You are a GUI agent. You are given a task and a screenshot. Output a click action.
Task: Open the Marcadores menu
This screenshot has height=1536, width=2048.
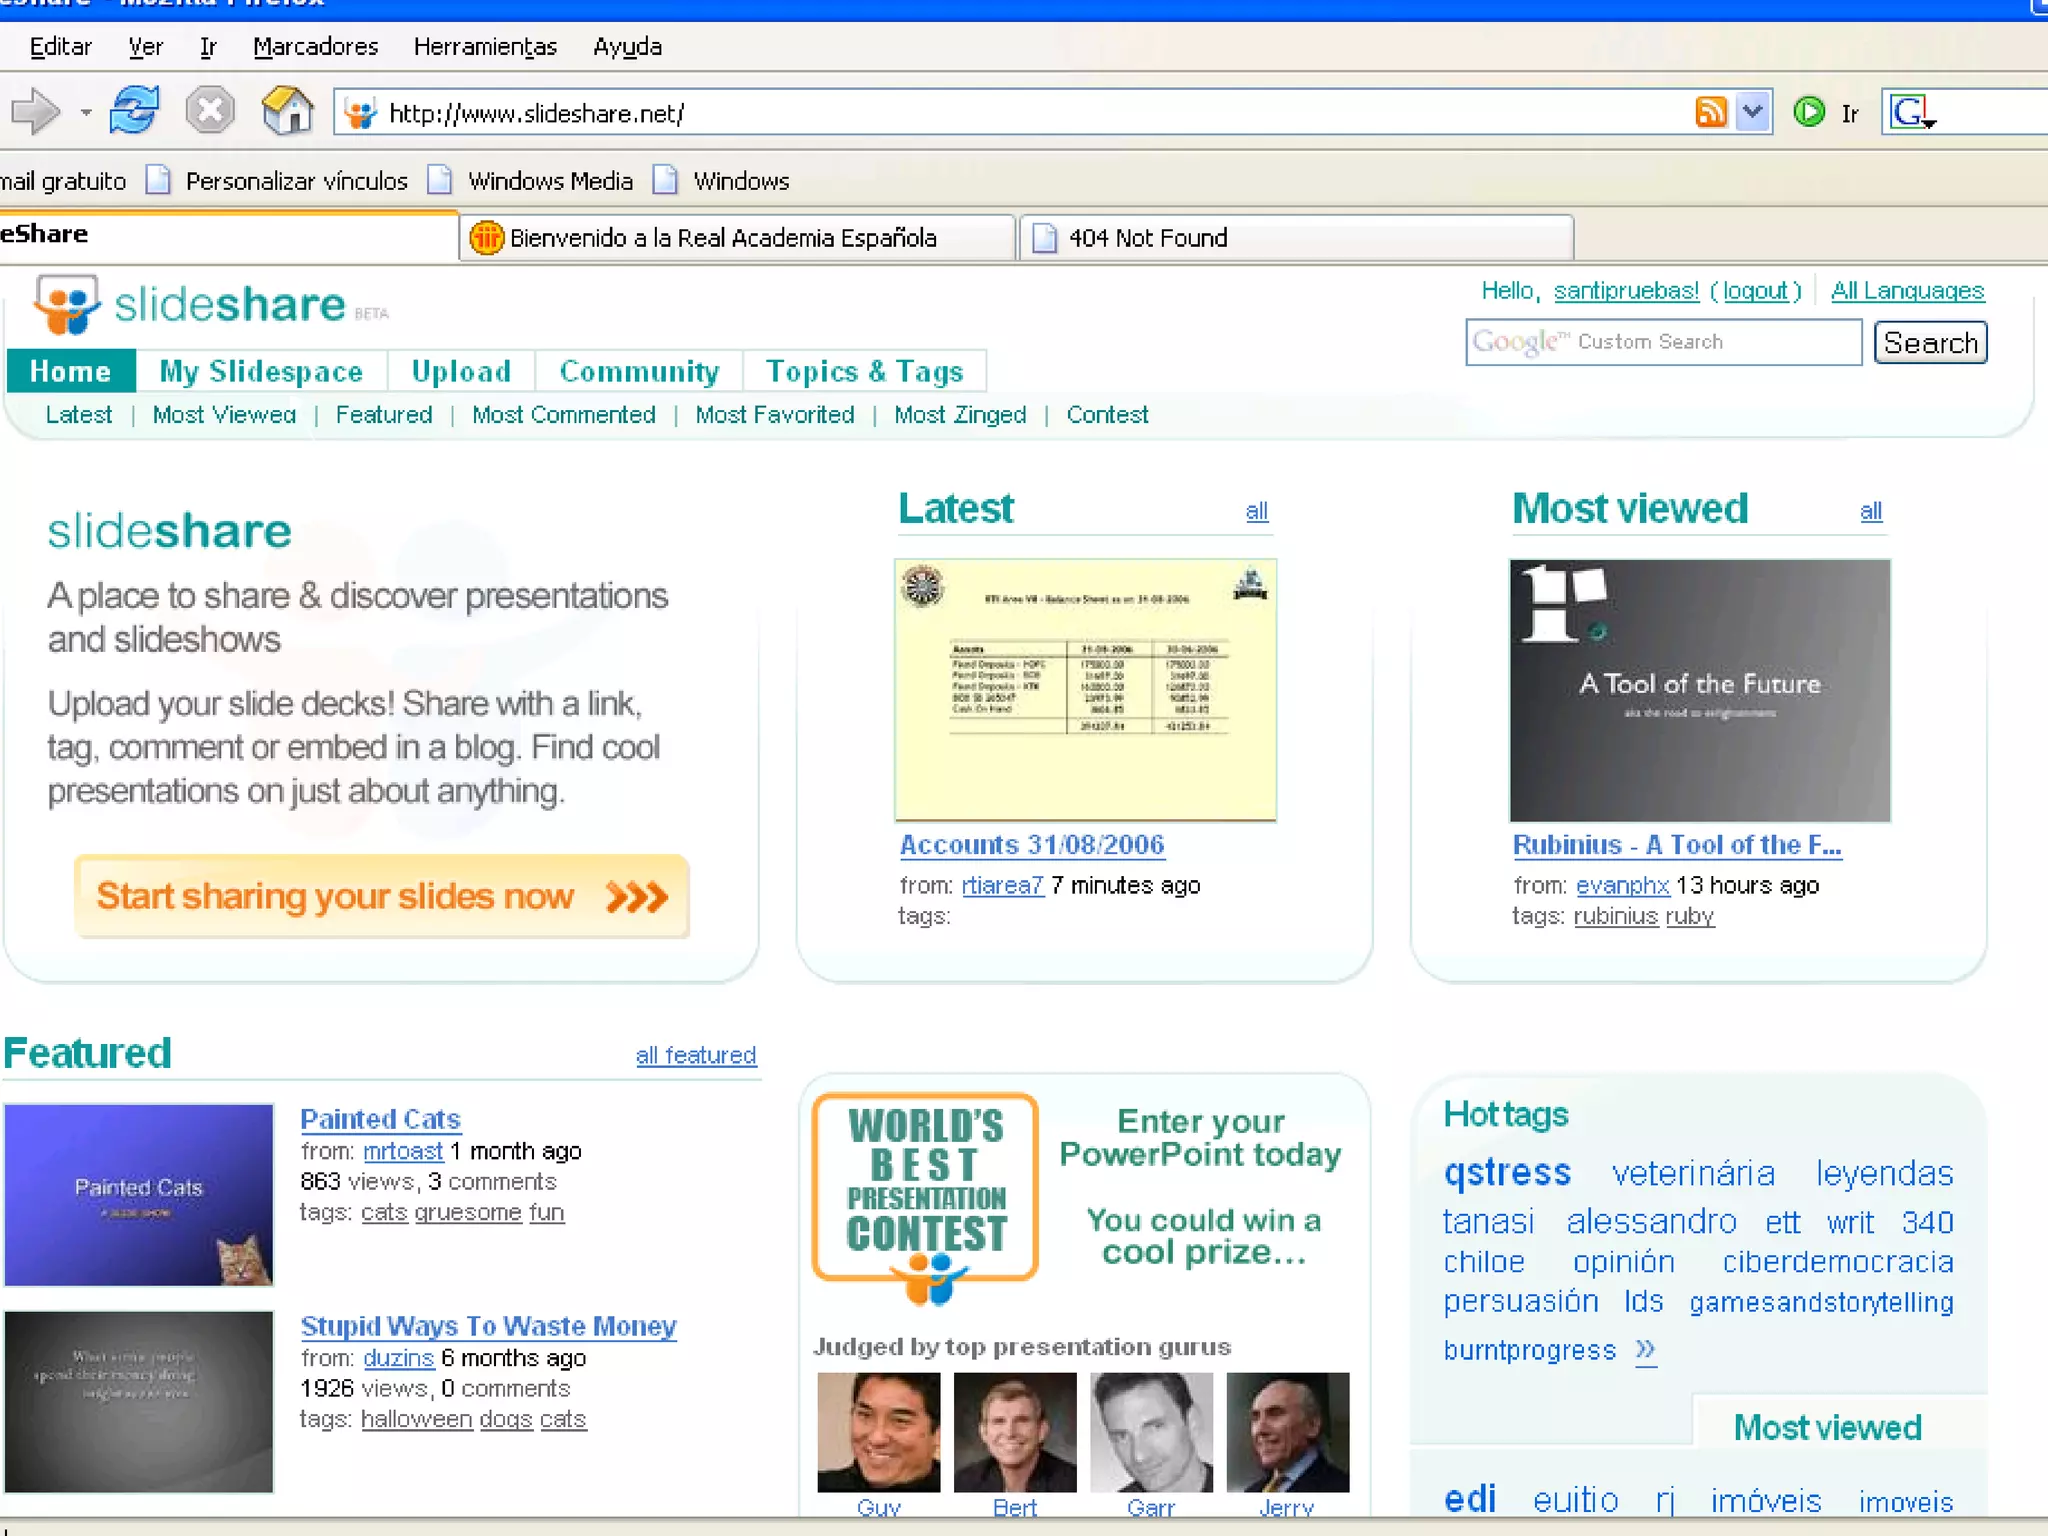(315, 47)
